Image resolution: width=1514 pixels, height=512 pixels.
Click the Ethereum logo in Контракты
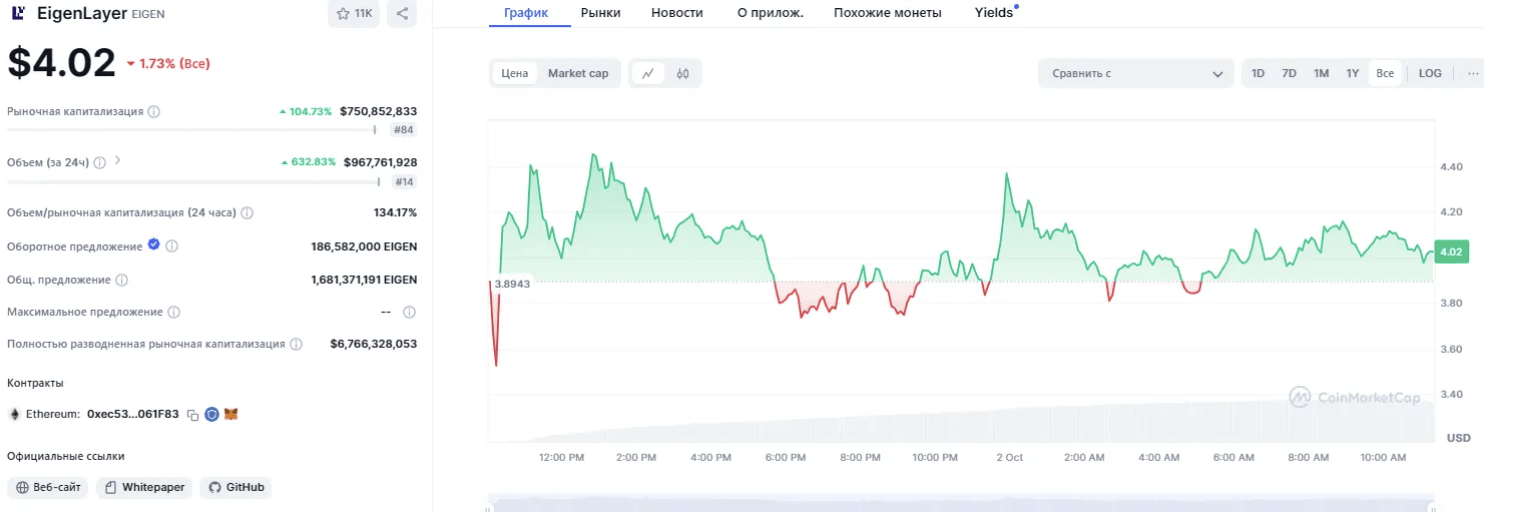coord(15,414)
